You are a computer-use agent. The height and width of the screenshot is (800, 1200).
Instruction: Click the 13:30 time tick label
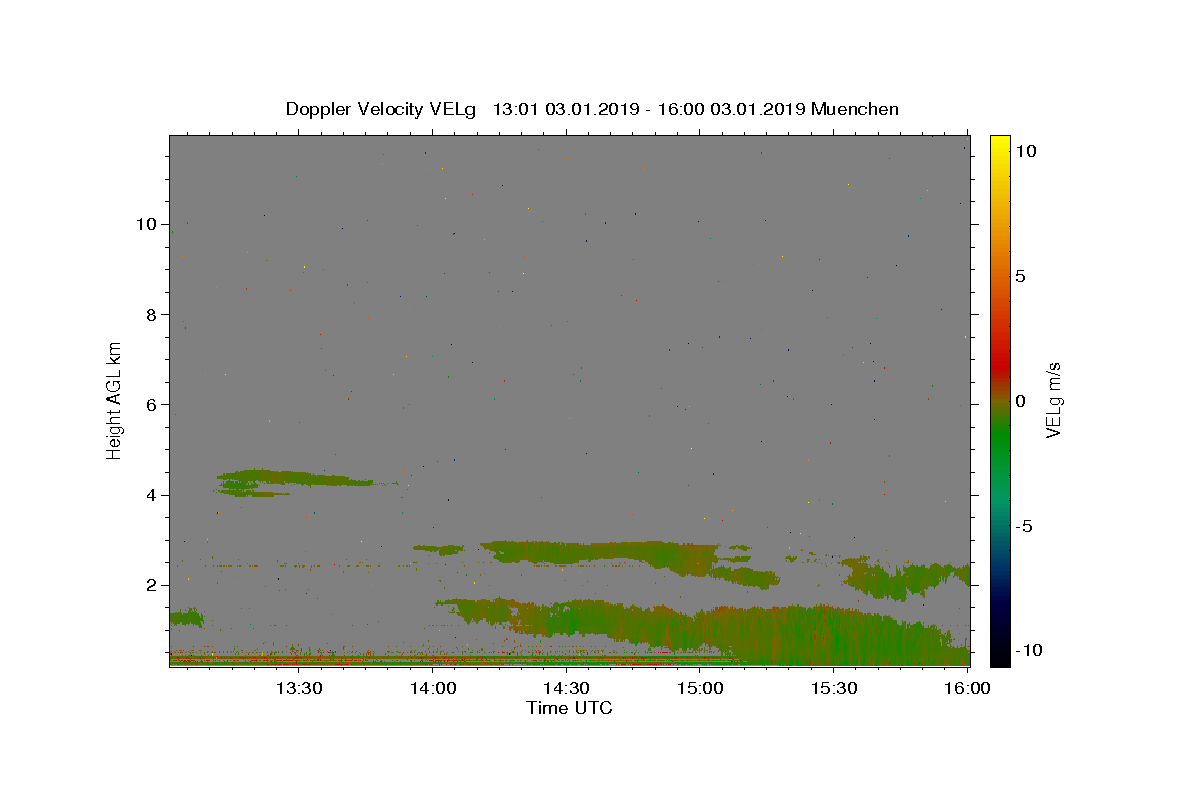(x=299, y=688)
